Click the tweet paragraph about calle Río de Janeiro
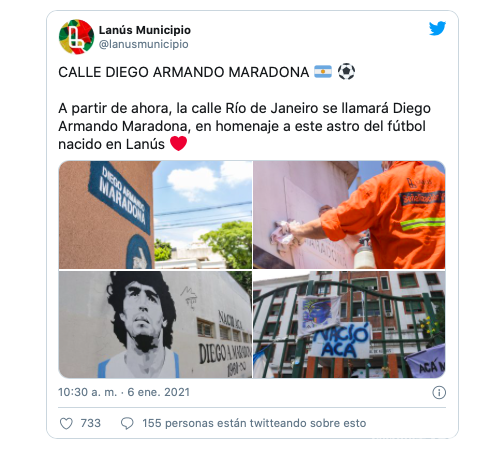The image size is (502, 455). (x=245, y=126)
